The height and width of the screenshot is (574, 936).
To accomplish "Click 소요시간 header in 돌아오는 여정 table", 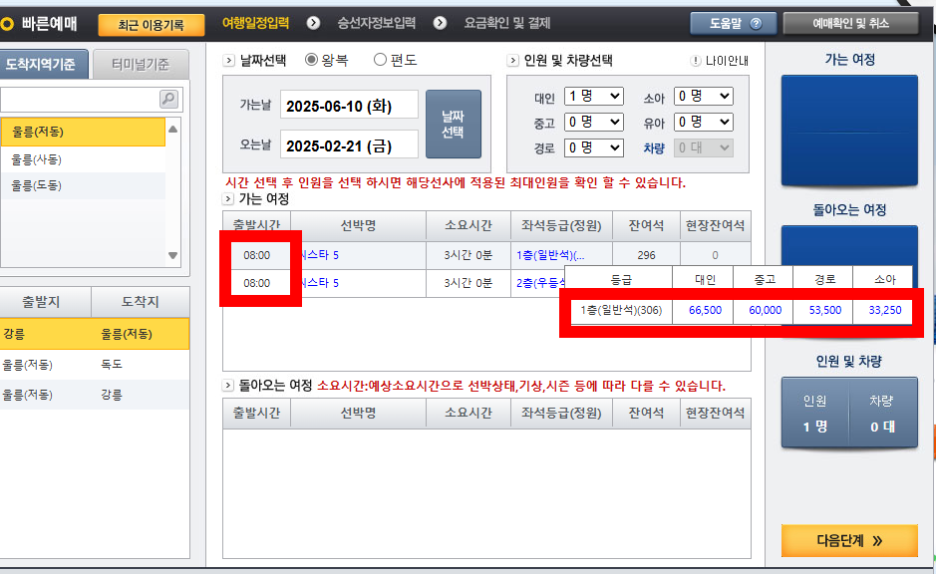I will coord(468,413).
